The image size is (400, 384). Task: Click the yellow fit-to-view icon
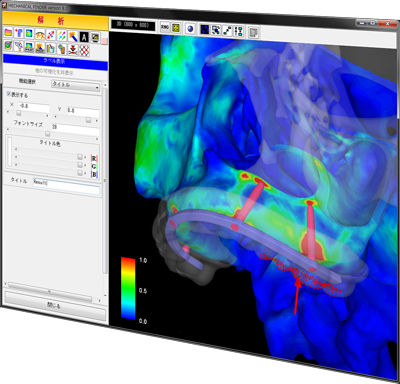click(x=176, y=28)
